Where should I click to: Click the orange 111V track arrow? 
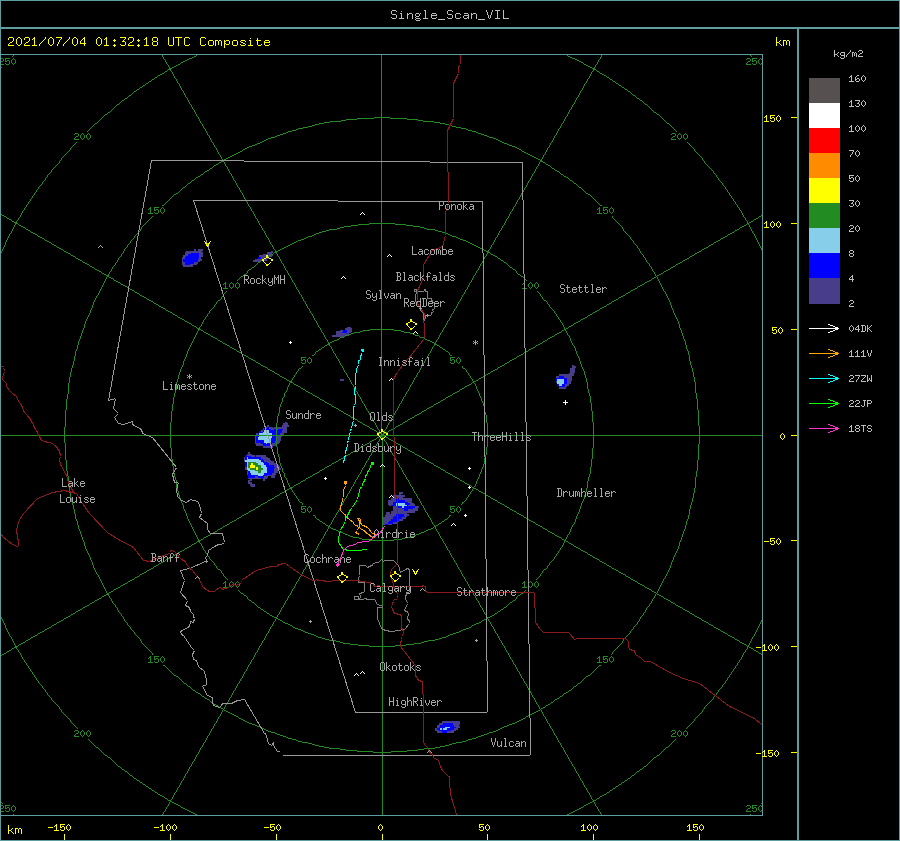[824, 354]
